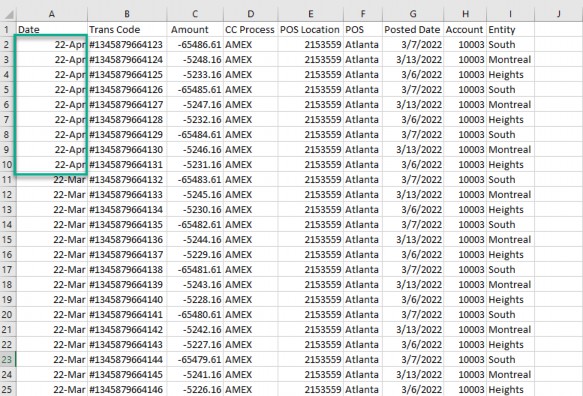The height and width of the screenshot is (396, 583).
Task: Select cell with #1345879664138
Action: [x=127, y=270]
